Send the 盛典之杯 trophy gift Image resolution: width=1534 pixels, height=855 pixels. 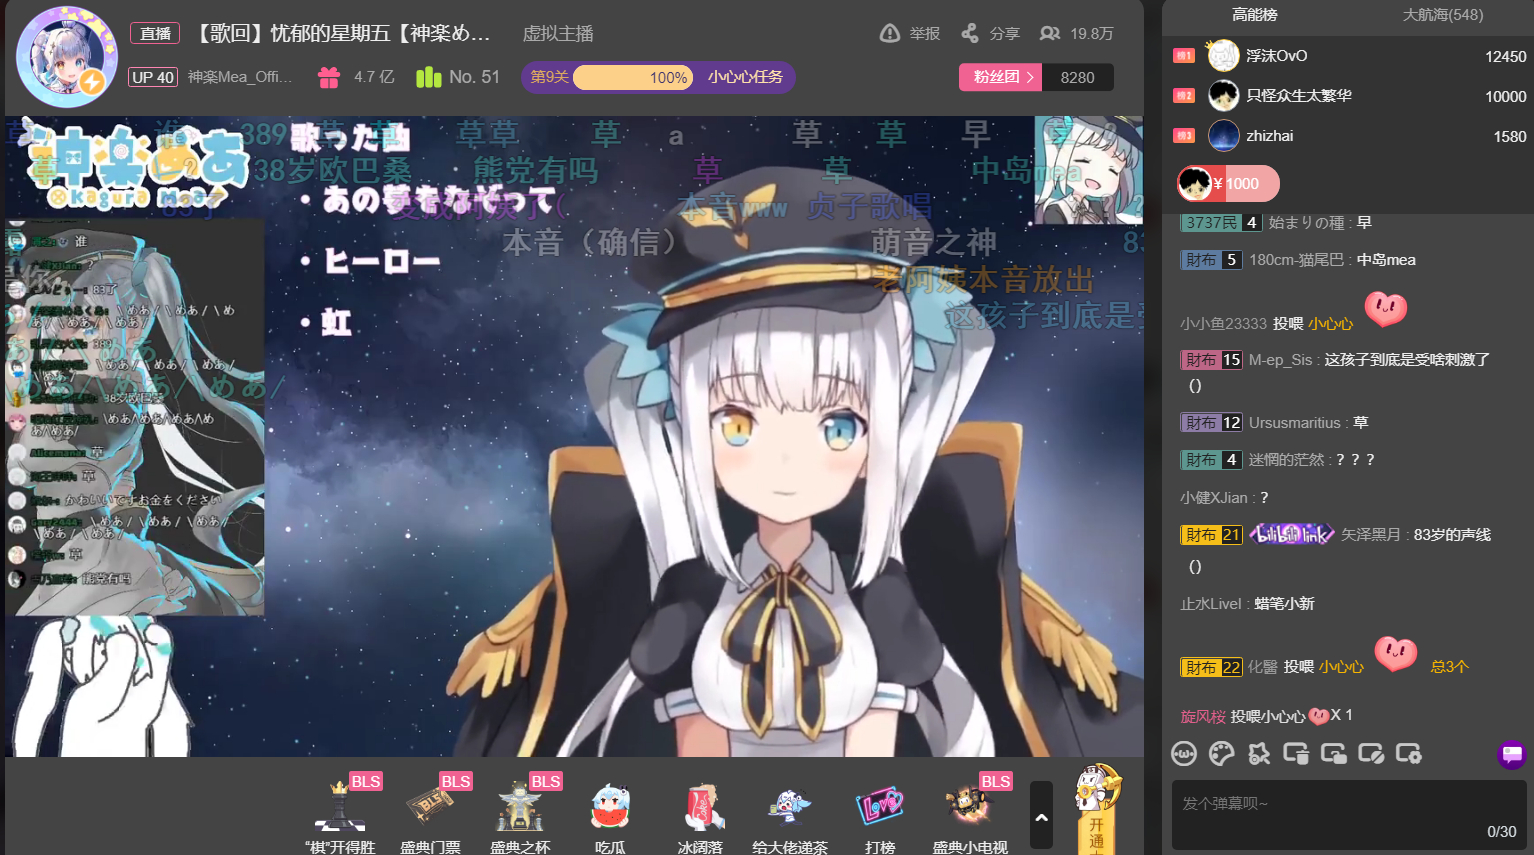click(520, 814)
